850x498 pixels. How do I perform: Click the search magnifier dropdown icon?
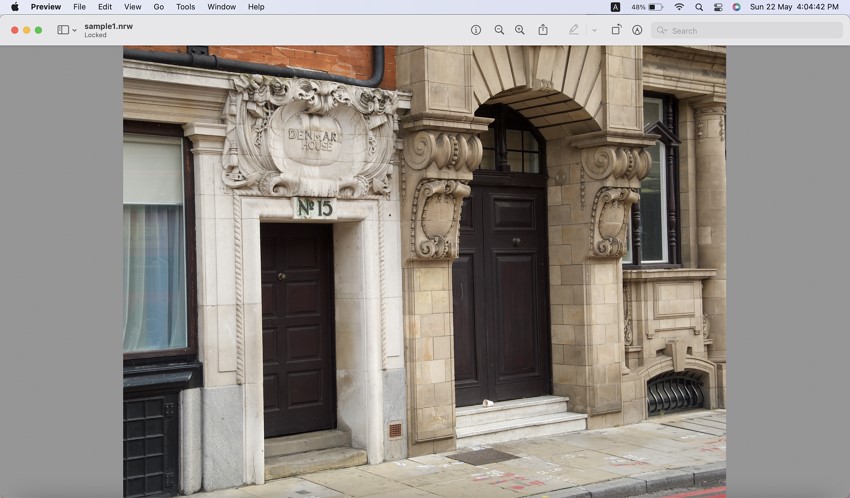click(662, 30)
